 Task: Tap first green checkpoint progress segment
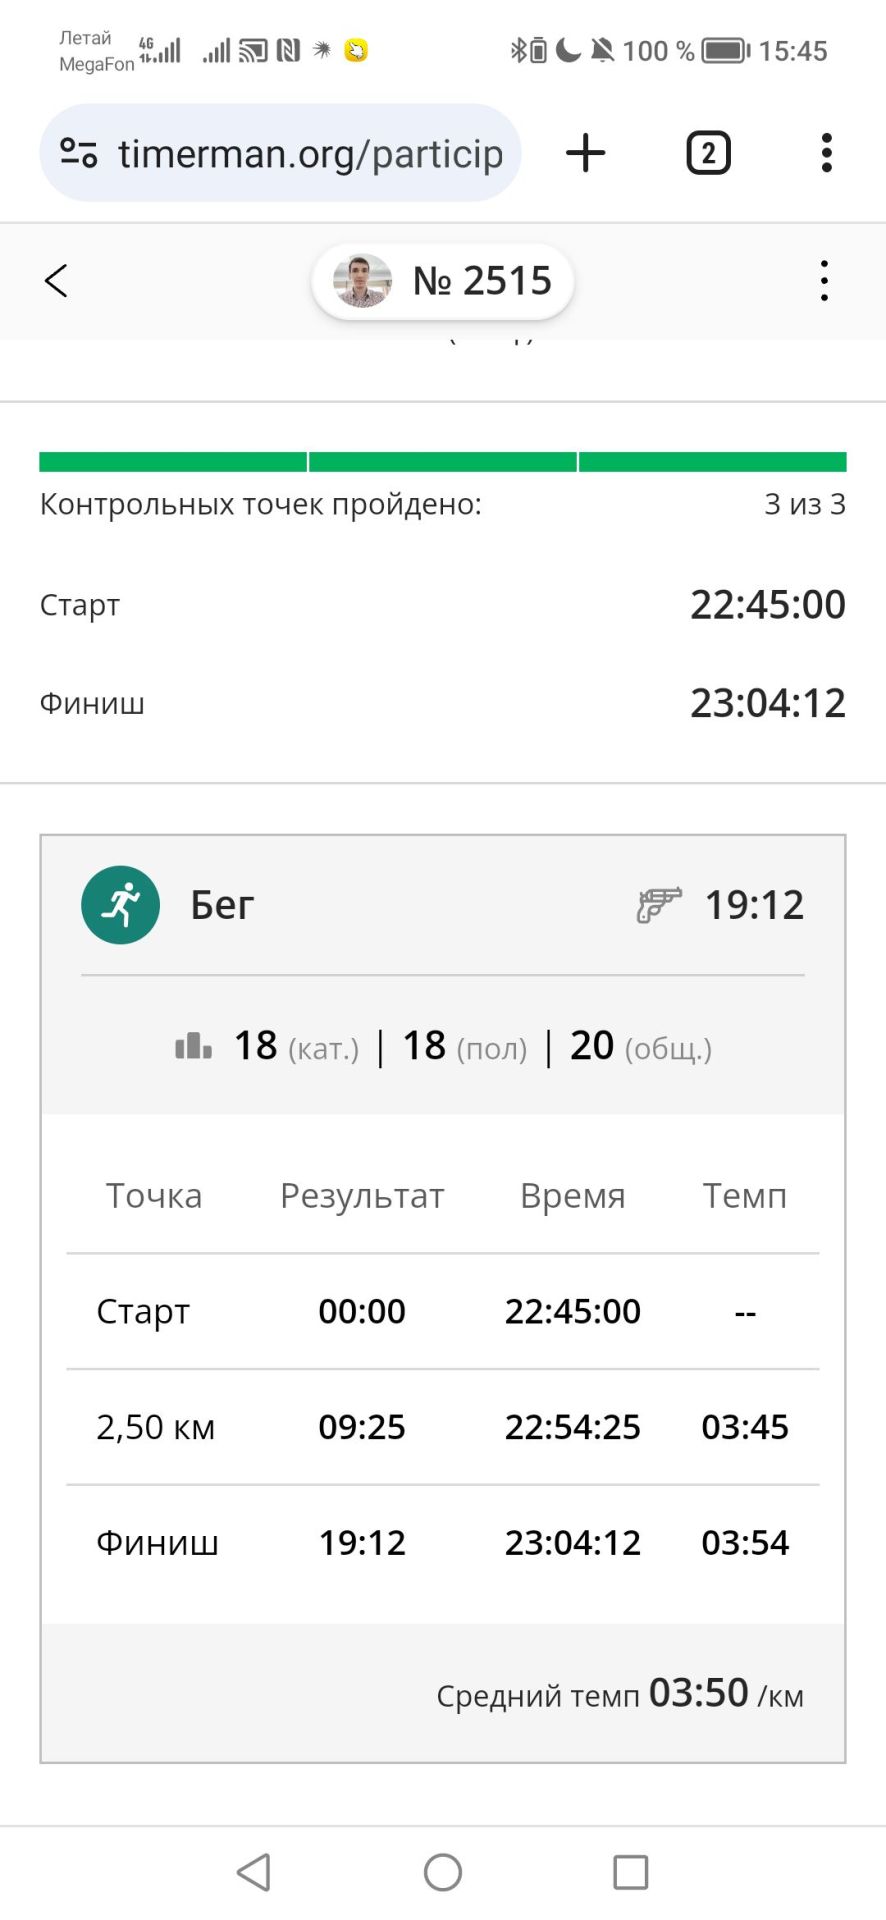coord(173,462)
